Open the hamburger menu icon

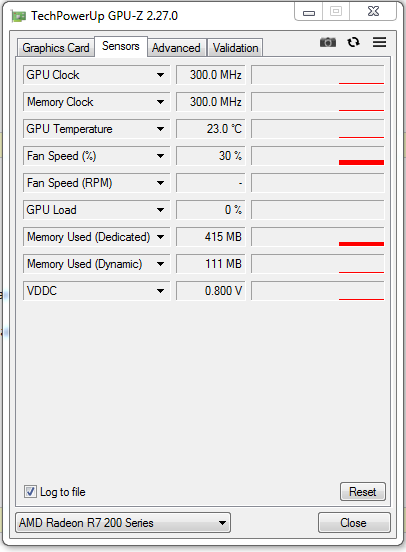379,42
